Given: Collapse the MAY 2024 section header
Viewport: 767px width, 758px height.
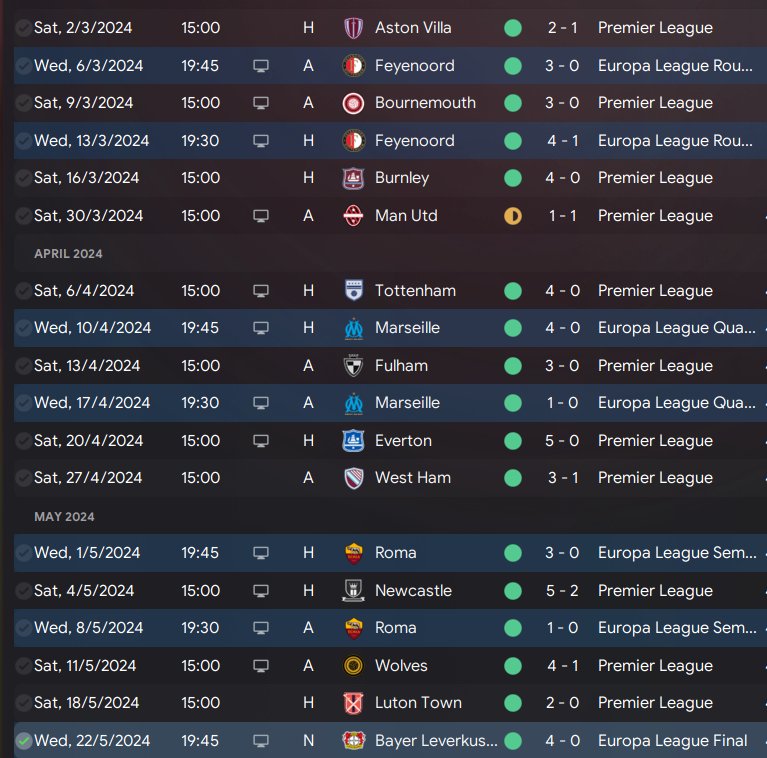Looking at the screenshot, I should pyautogui.click(x=65, y=517).
